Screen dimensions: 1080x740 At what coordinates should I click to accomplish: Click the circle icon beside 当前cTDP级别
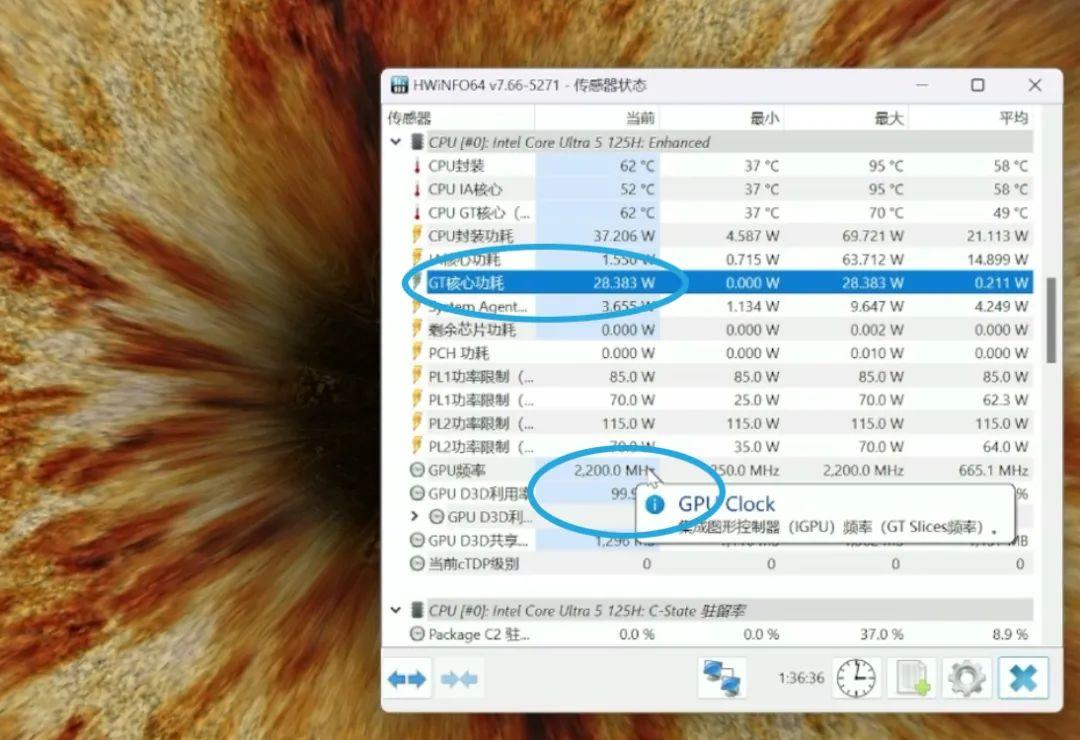tap(417, 564)
